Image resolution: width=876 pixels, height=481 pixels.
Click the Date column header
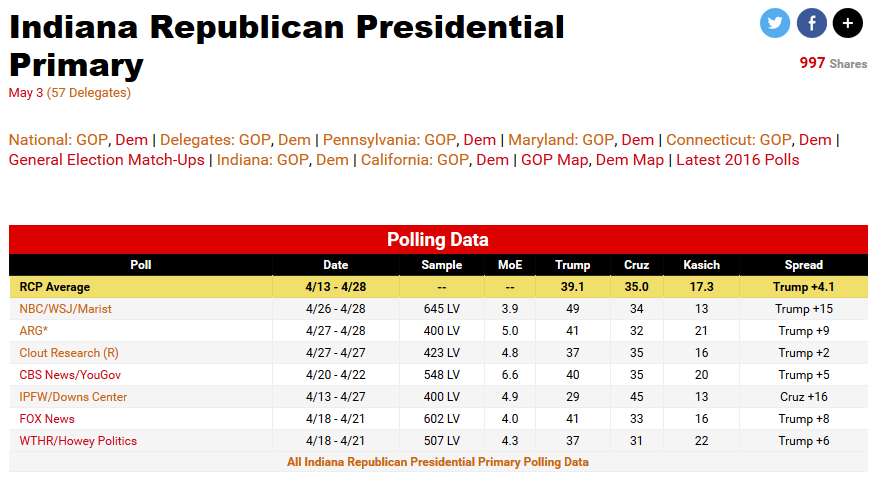(x=336, y=265)
